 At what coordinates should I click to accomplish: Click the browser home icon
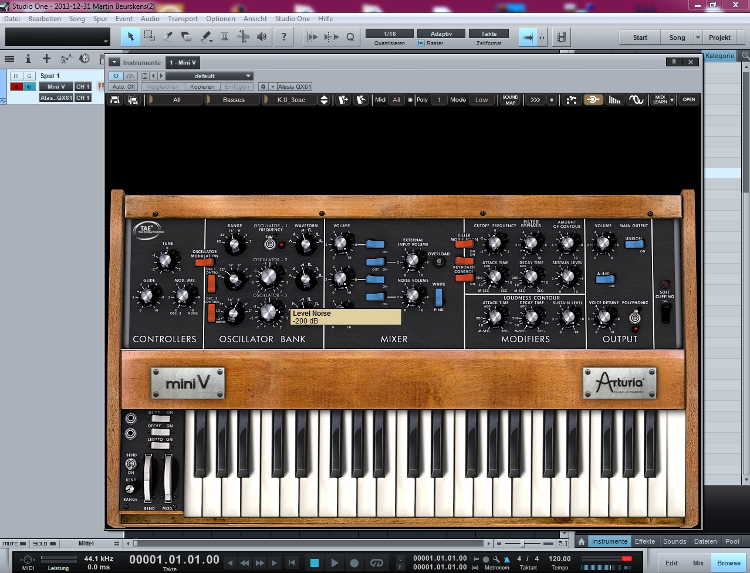tap(581, 541)
